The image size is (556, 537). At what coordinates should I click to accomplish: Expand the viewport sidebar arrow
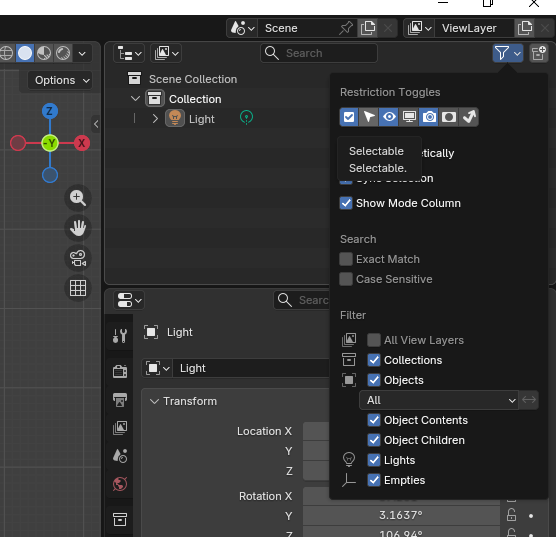click(x=96, y=124)
